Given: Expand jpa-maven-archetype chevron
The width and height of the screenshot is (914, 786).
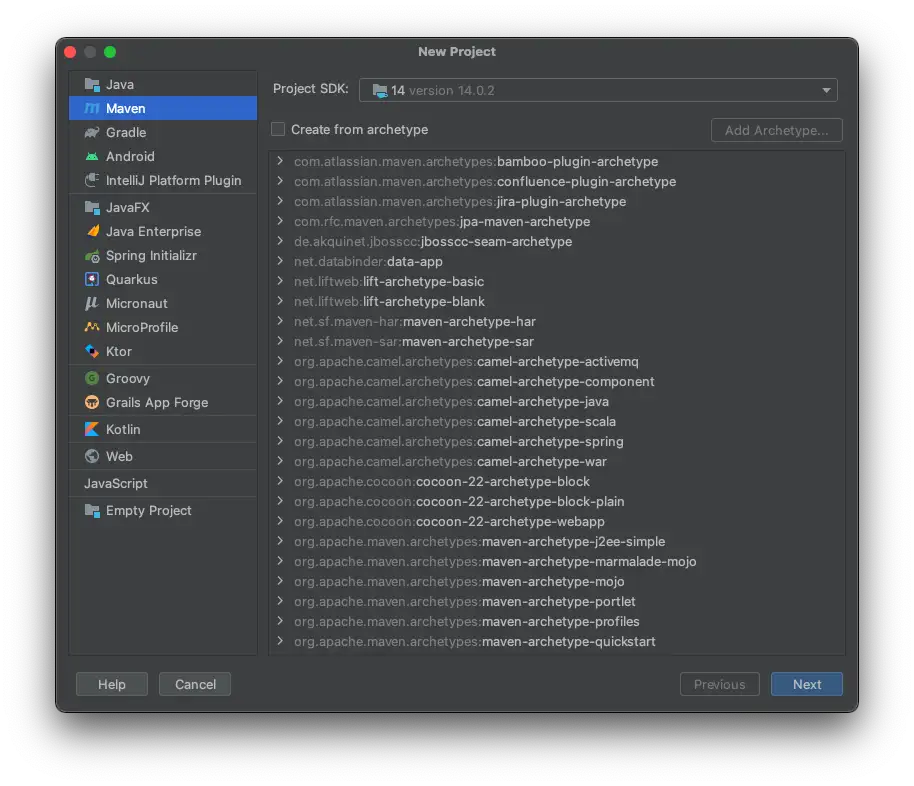Looking at the screenshot, I should point(280,221).
